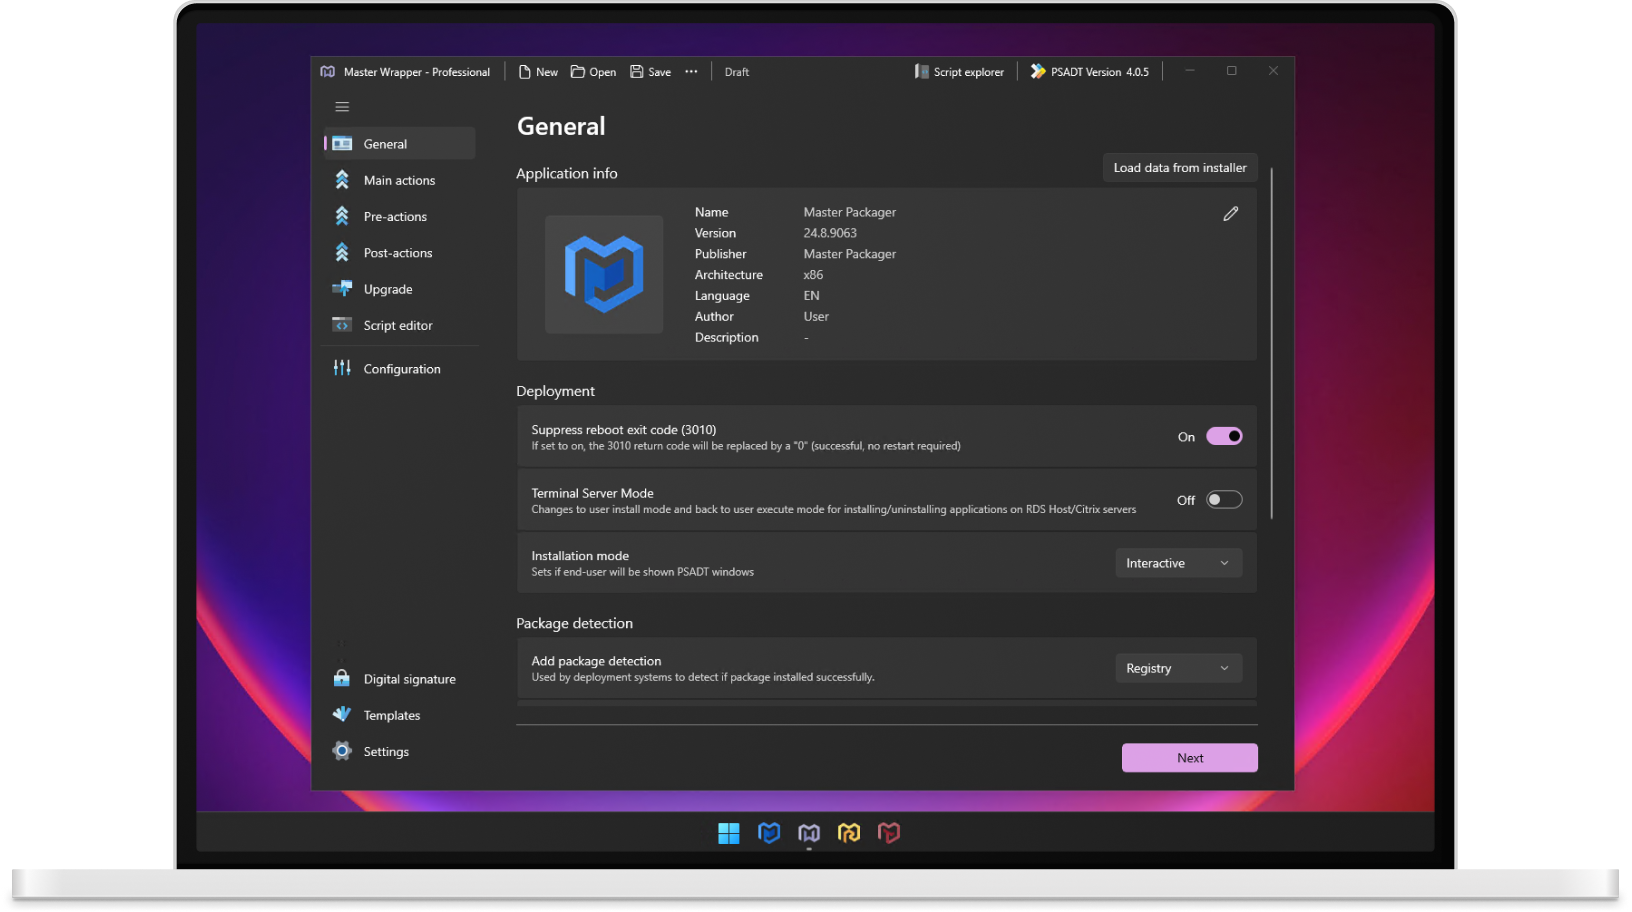
Task: Open the Script explorer panel
Action: (959, 72)
